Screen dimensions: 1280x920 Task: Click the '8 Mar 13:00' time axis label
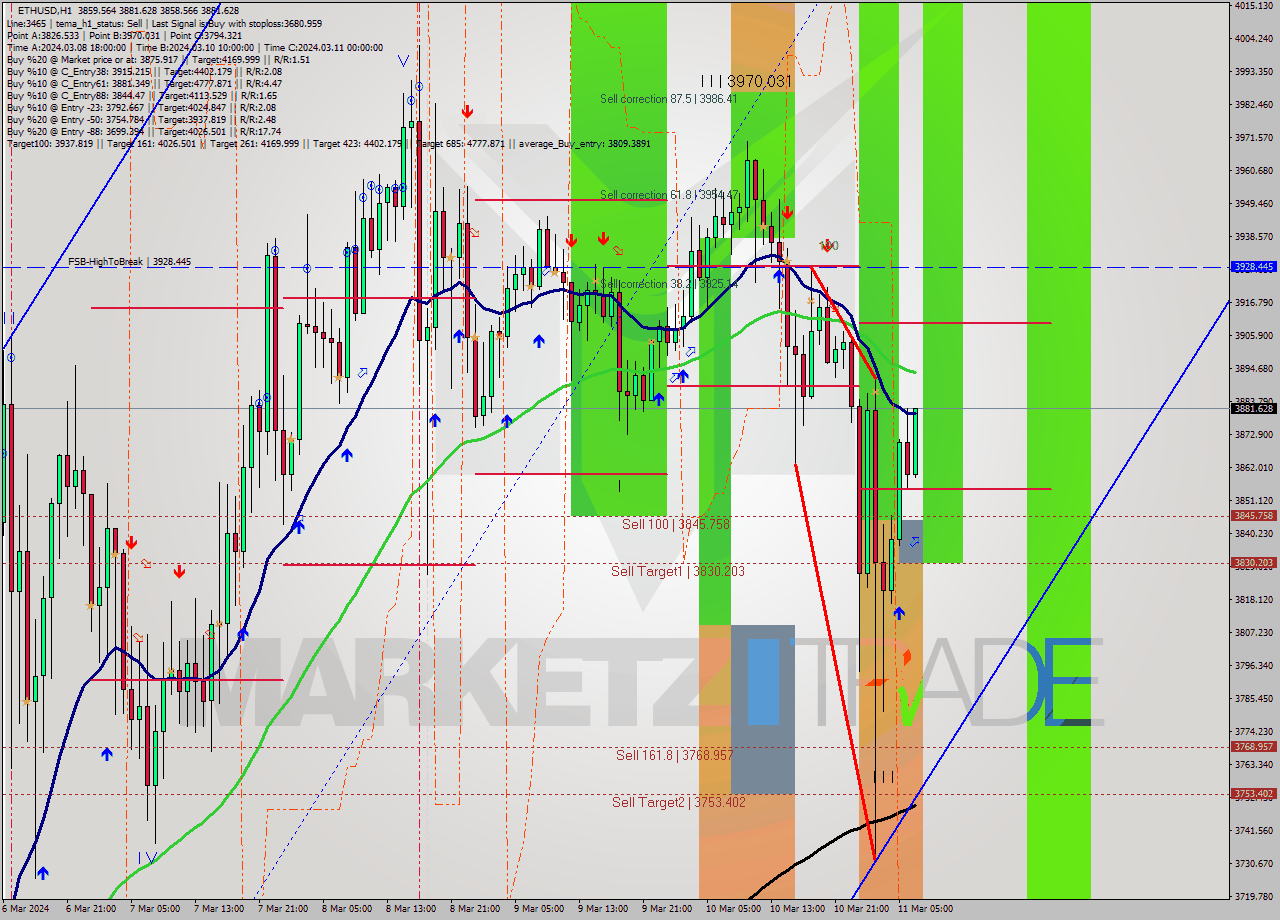pos(410,909)
